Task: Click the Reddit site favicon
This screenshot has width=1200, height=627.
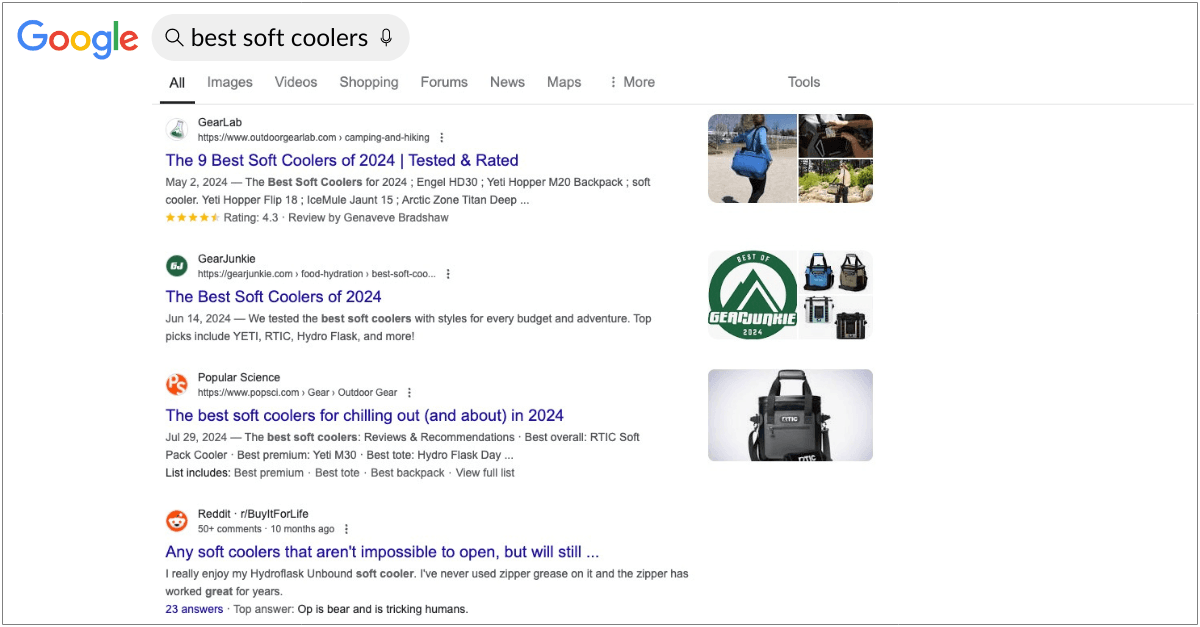Action: pyautogui.click(x=177, y=521)
